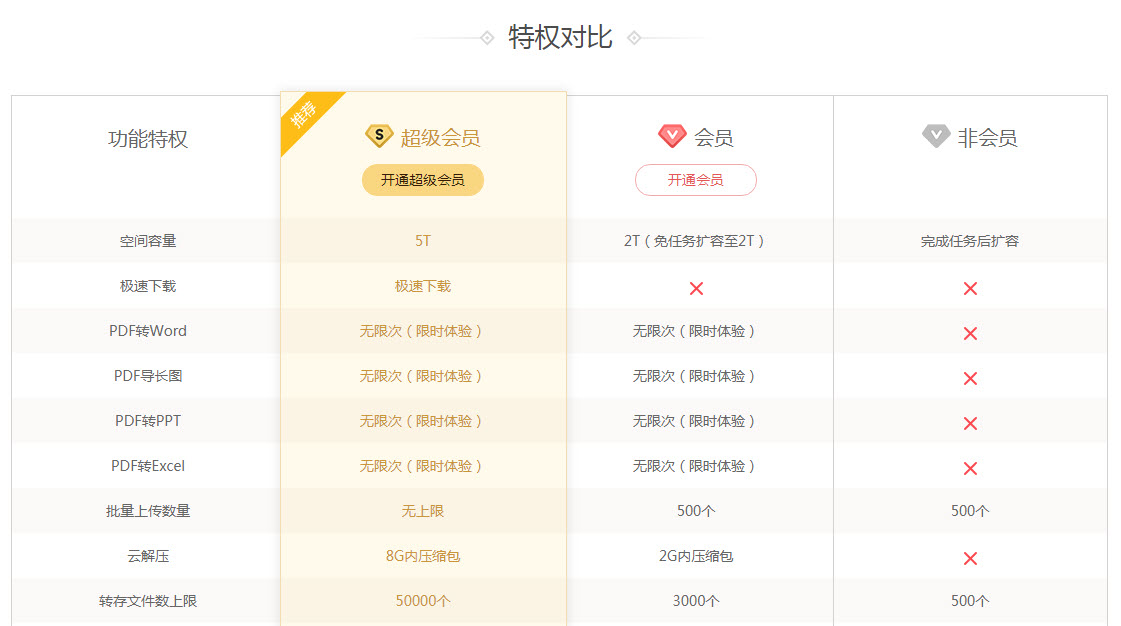
Task: Click the 2T（免任务扩容至2T）cell text
Action: (695, 241)
